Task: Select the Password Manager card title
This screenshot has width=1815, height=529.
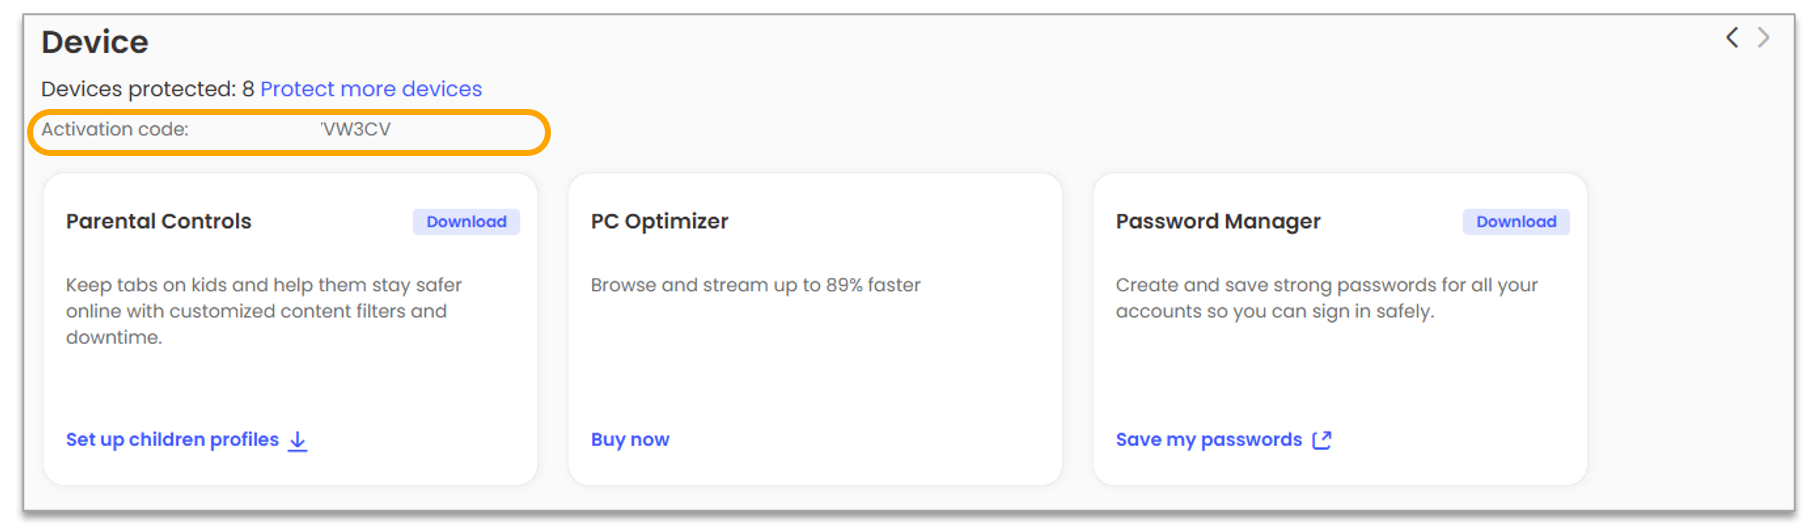Action: tap(1218, 222)
